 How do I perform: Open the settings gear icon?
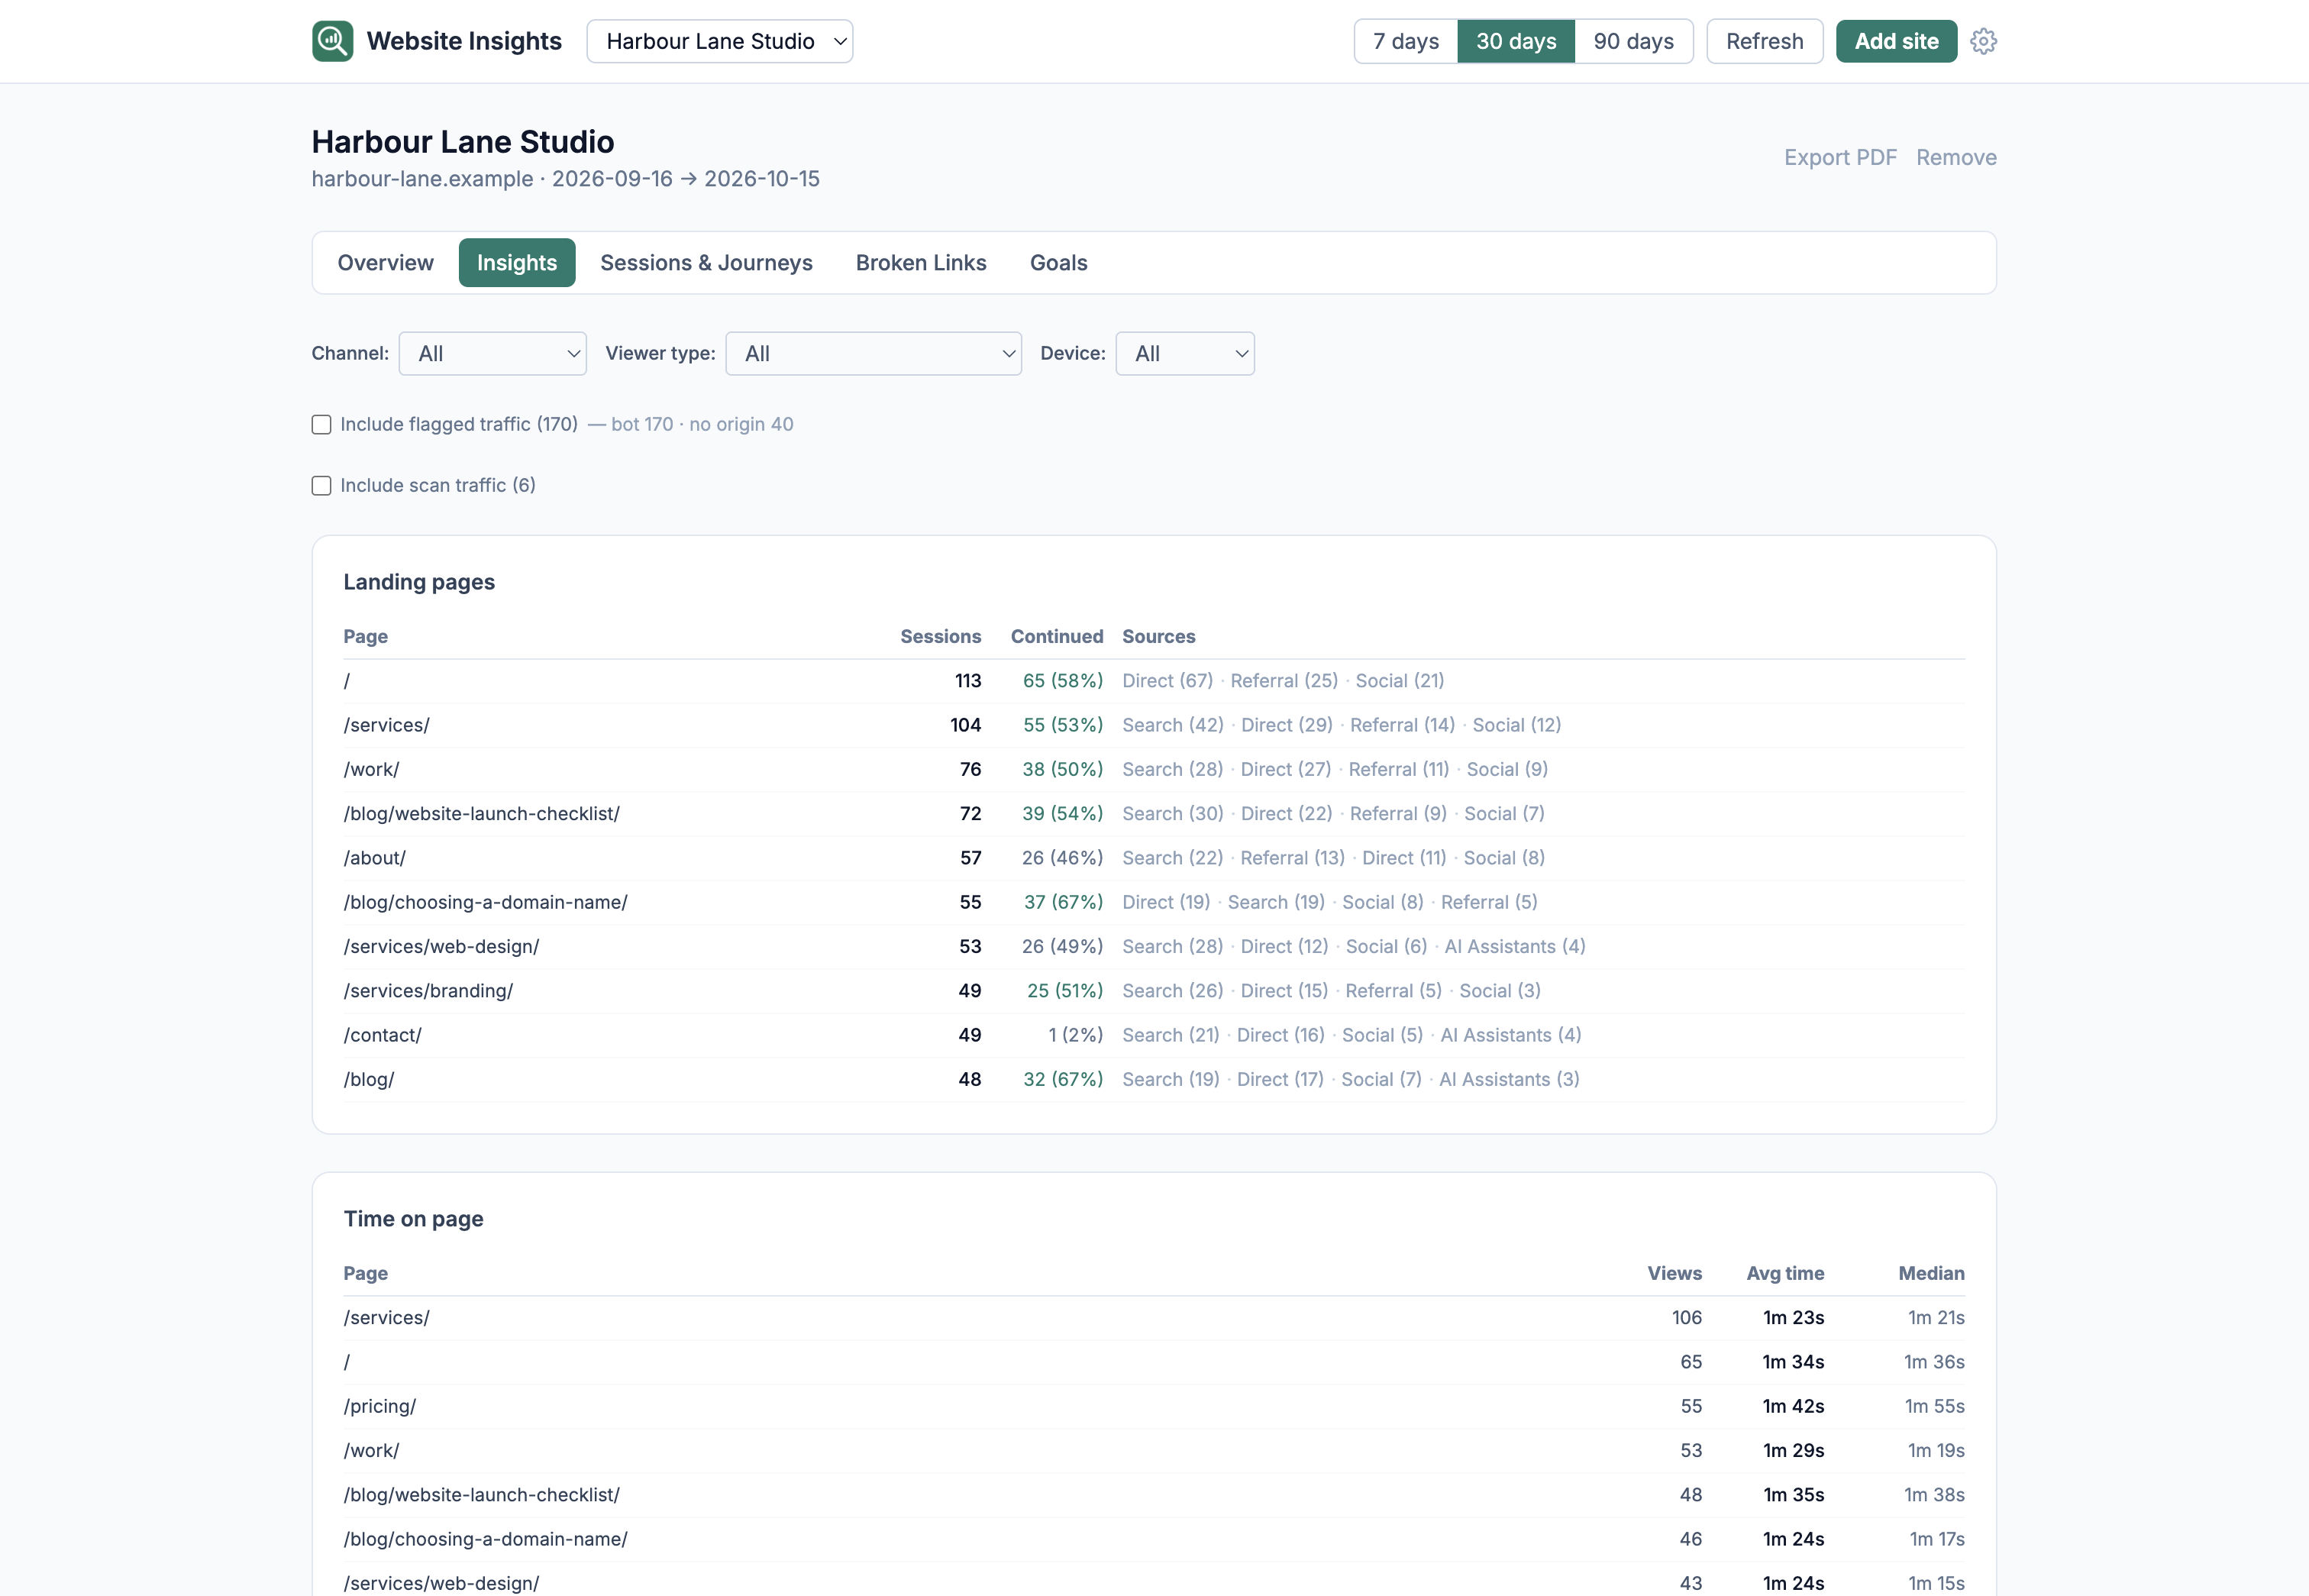click(1983, 41)
